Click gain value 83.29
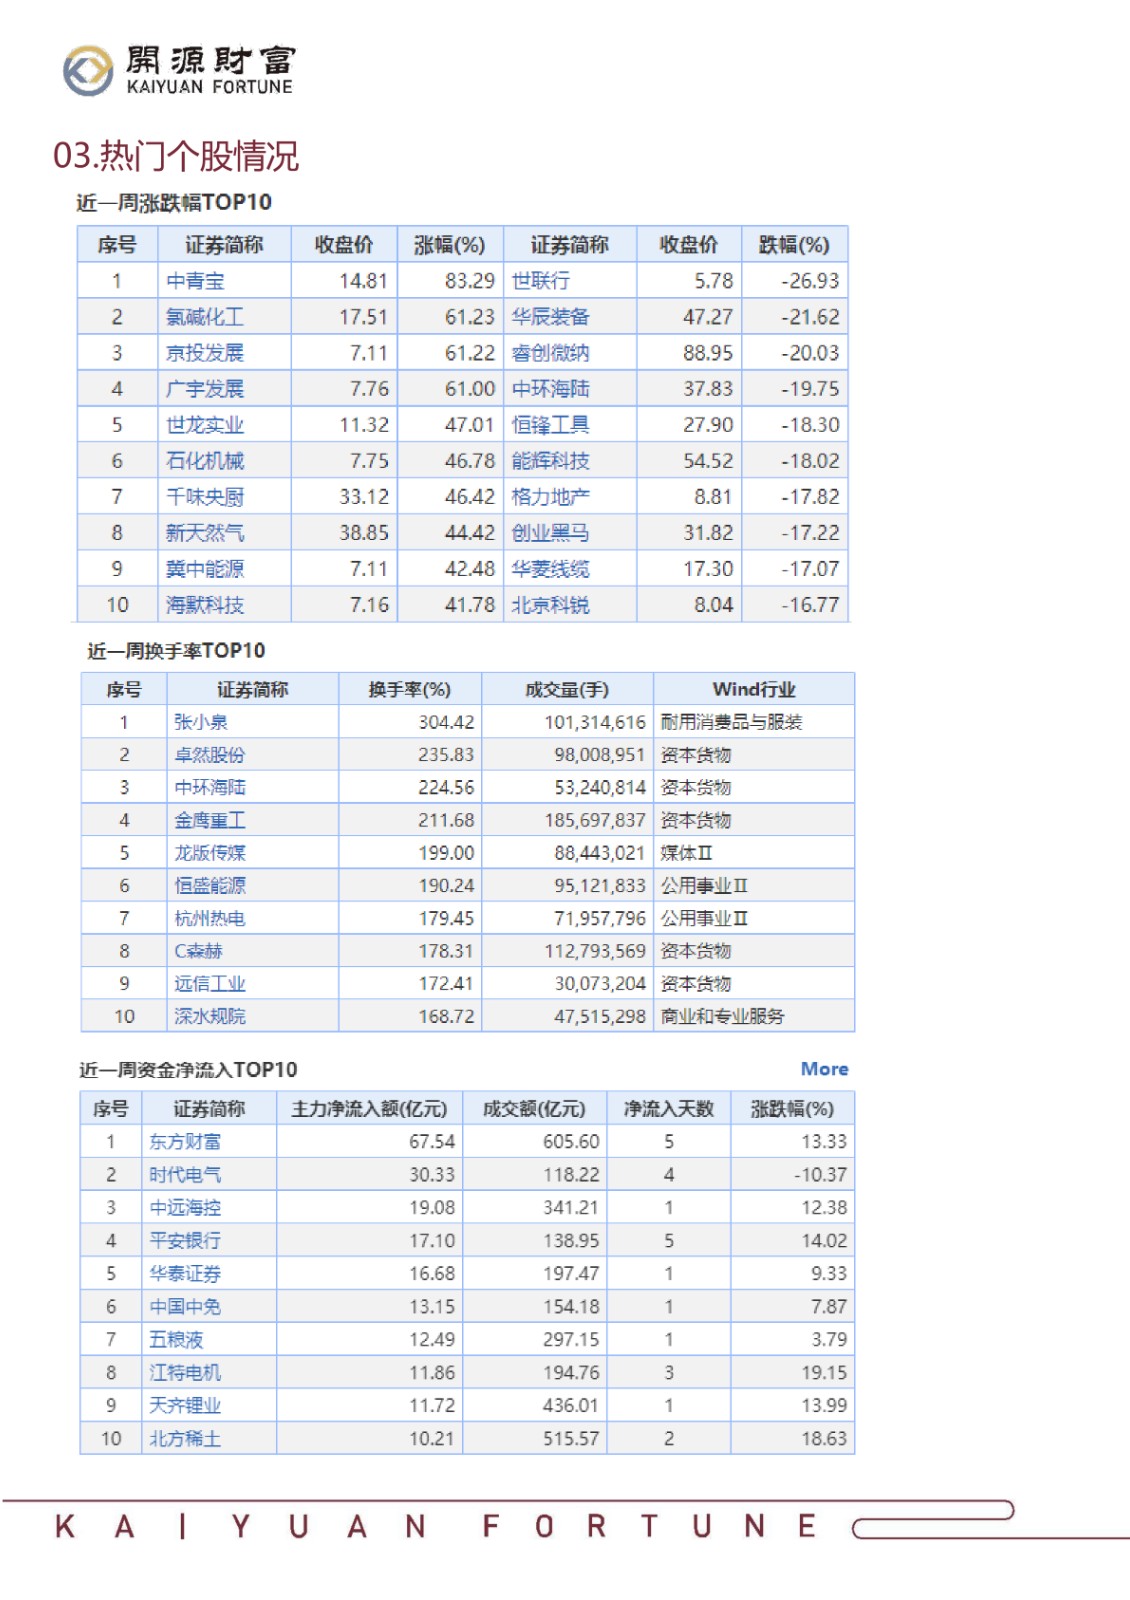The image size is (1130, 1600). (470, 281)
